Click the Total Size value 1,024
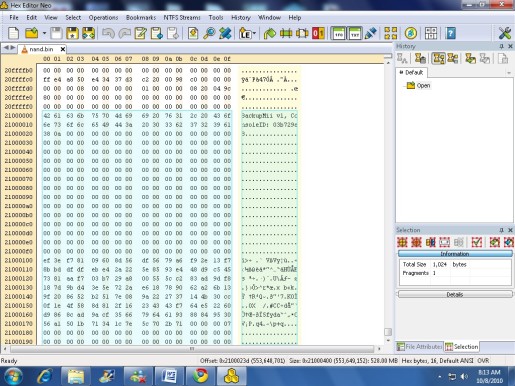Screen dimensions: 515x386 pos(440,264)
